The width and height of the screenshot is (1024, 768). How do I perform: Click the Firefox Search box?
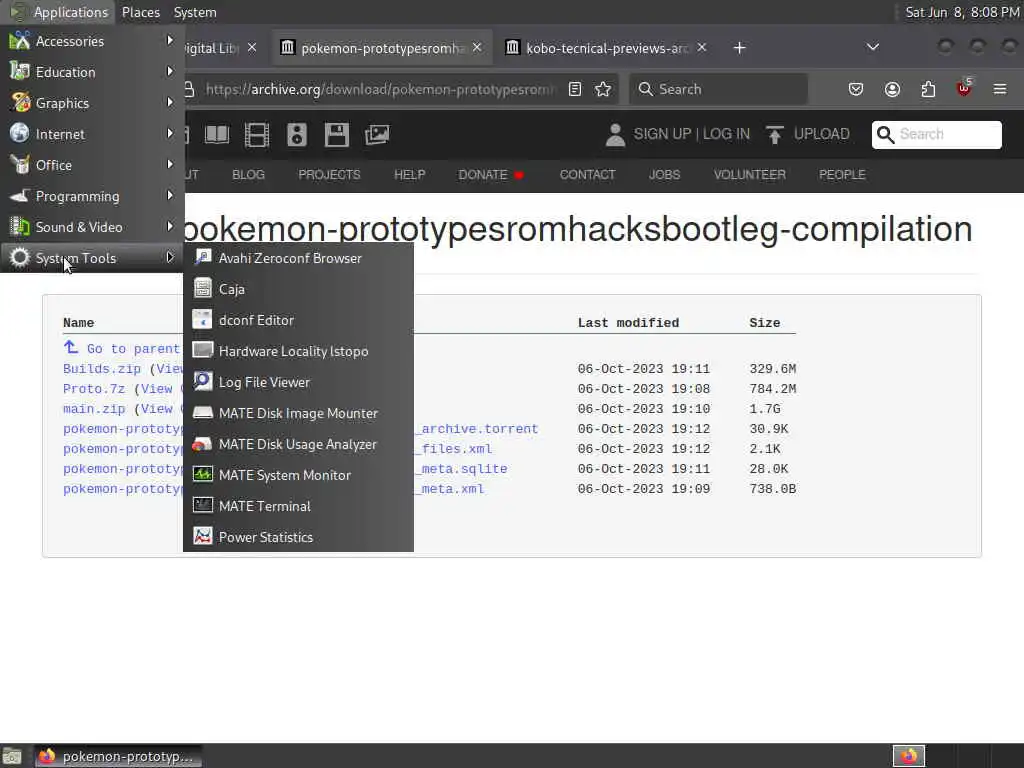point(718,89)
